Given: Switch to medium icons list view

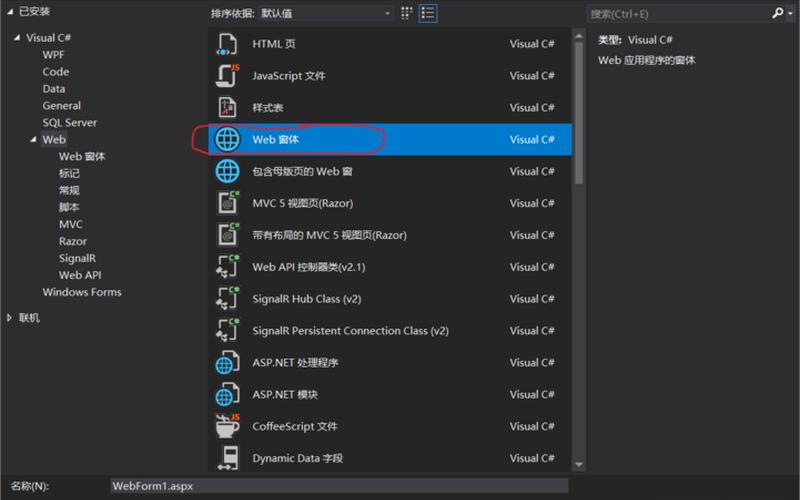Looking at the screenshot, I should pyautogui.click(x=428, y=13).
